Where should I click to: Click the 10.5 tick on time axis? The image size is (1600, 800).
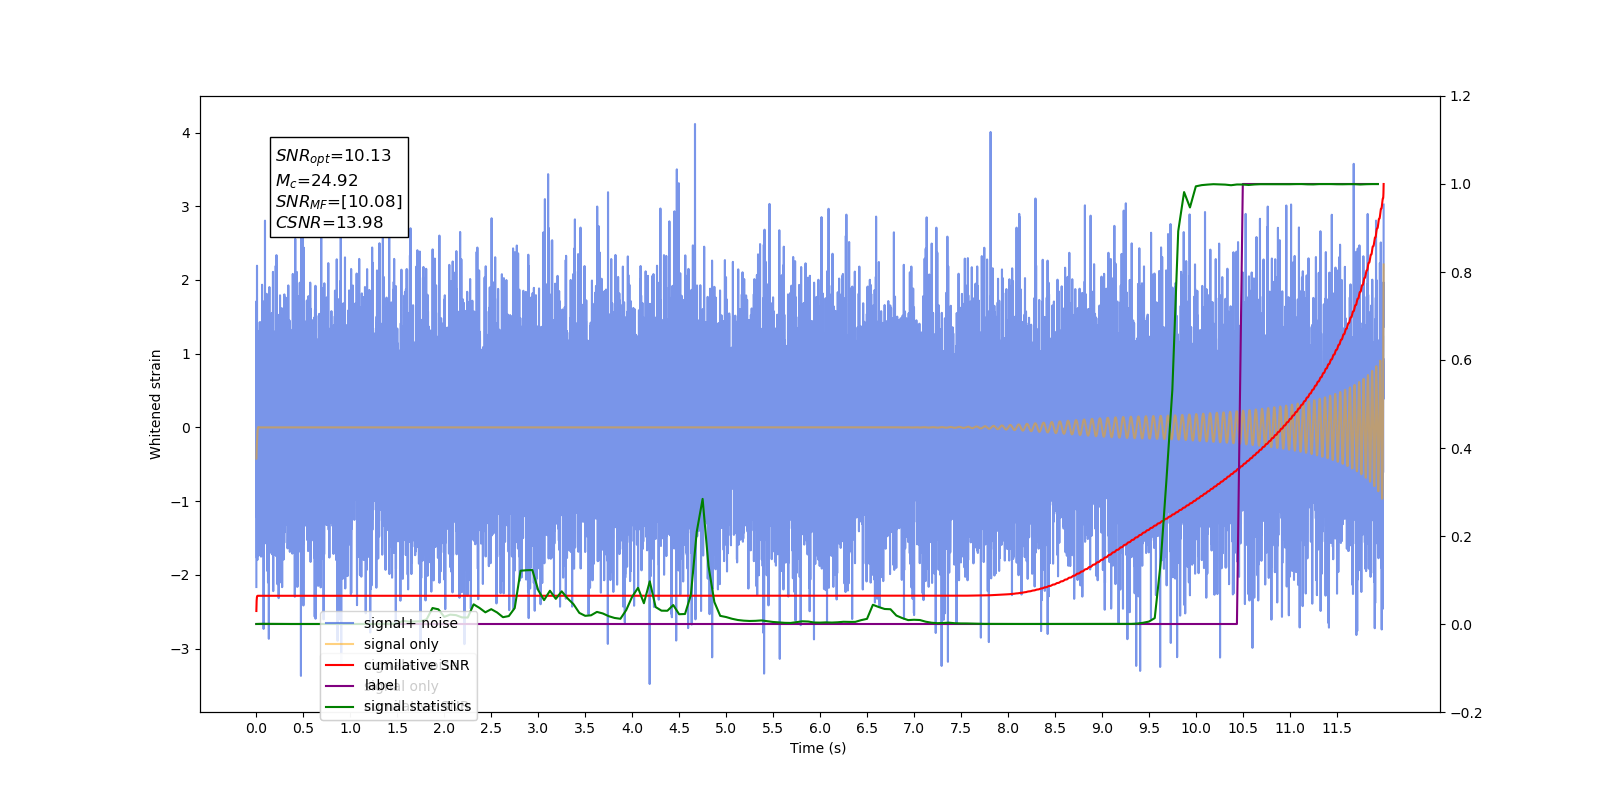1243,728
